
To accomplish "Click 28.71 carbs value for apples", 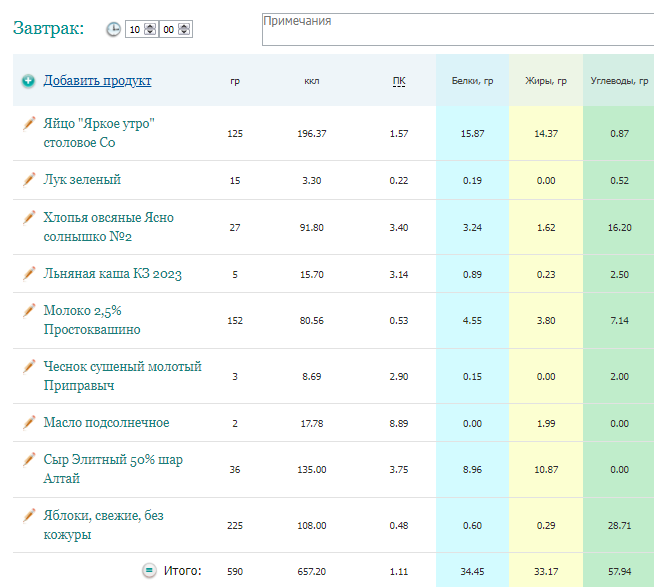I will (620, 526).
